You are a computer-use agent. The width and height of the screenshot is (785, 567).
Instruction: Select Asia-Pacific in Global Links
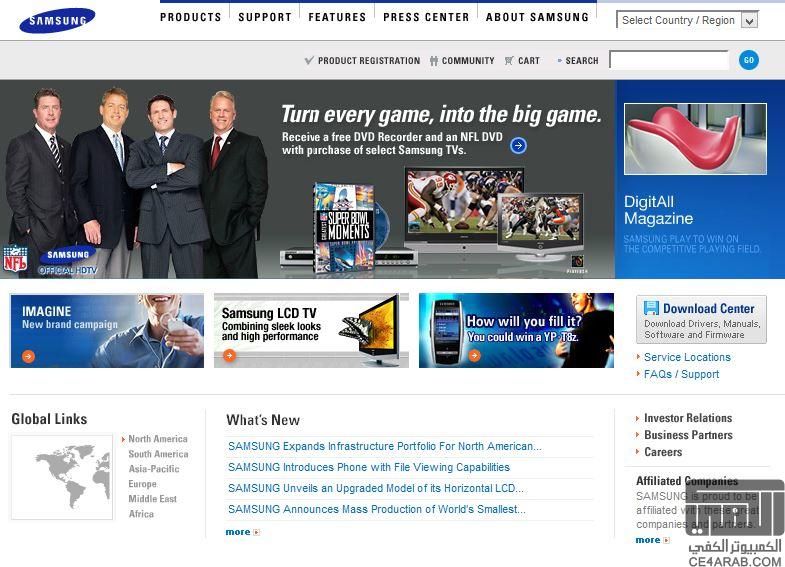(154, 469)
